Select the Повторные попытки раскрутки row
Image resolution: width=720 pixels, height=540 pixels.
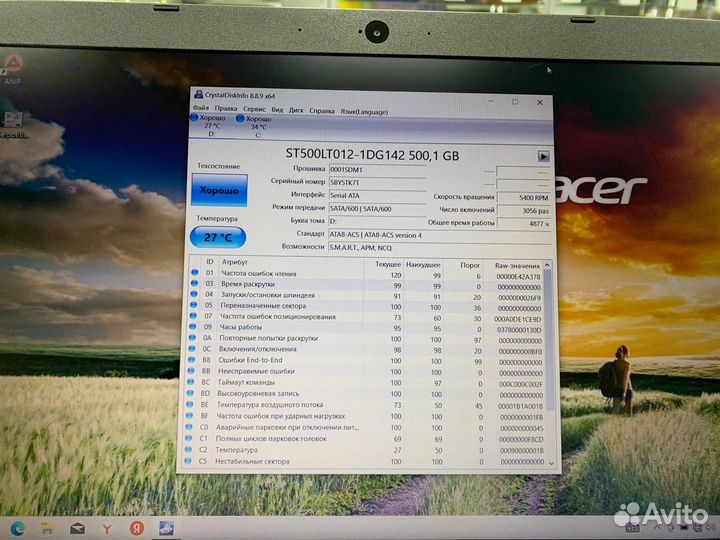(366, 339)
